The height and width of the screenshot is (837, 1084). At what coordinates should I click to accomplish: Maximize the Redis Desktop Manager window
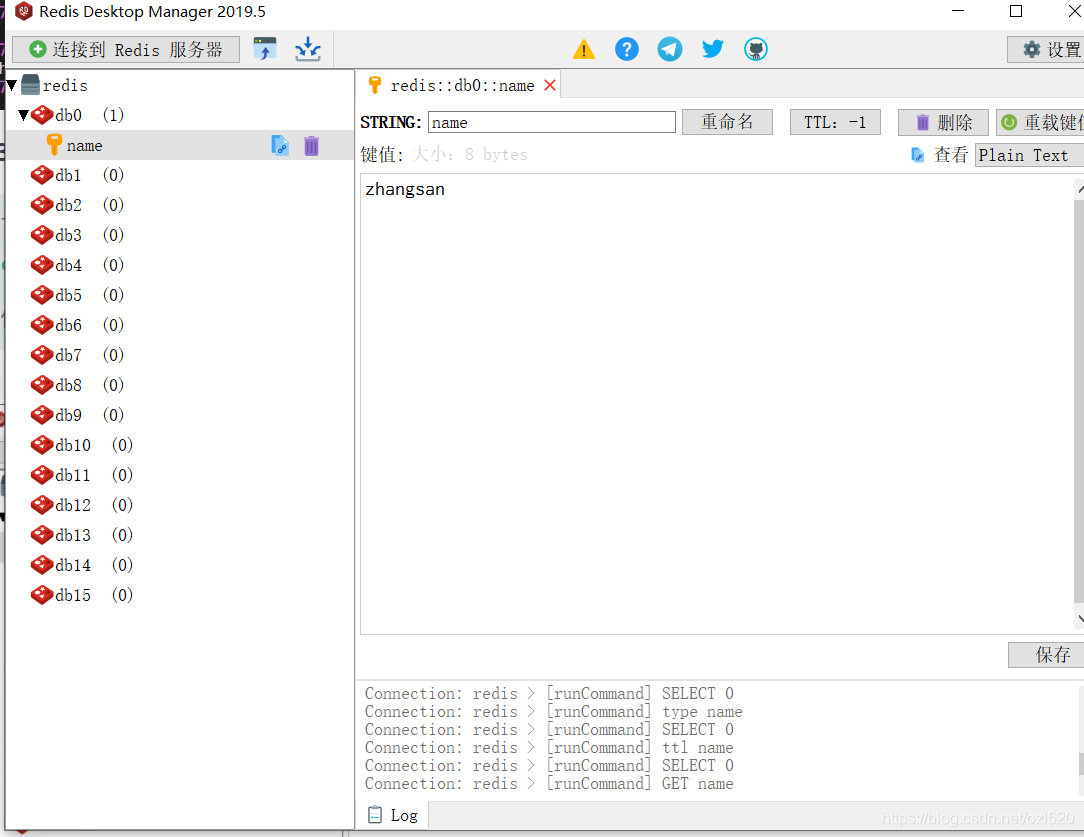(1016, 11)
